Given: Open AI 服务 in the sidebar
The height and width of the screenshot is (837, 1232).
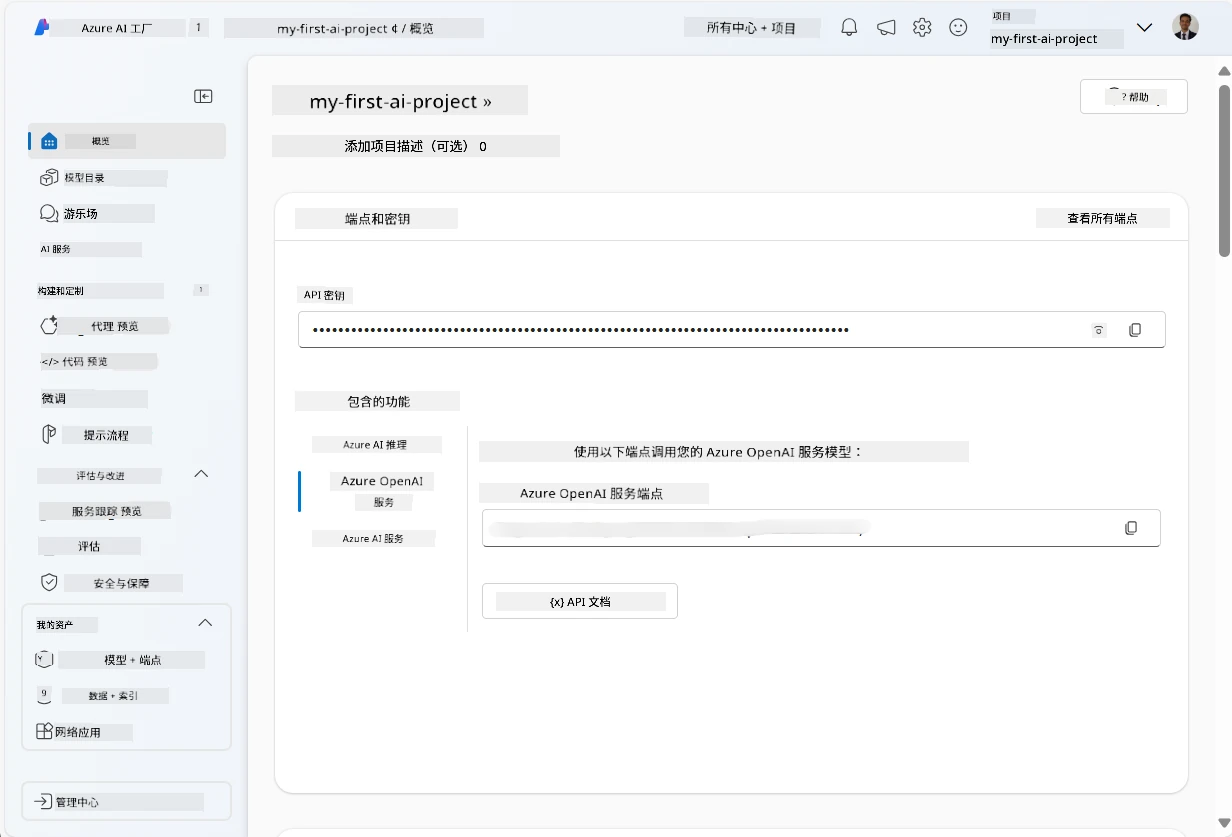Looking at the screenshot, I should [90, 249].
